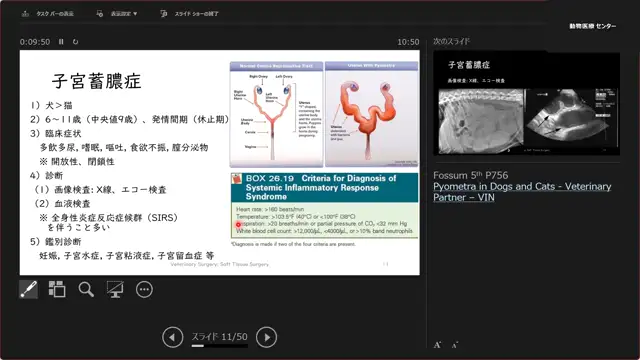Click the normal canine reproductive tract diagram
Viewport: 640px width, 360px height.
pos(276,114)
